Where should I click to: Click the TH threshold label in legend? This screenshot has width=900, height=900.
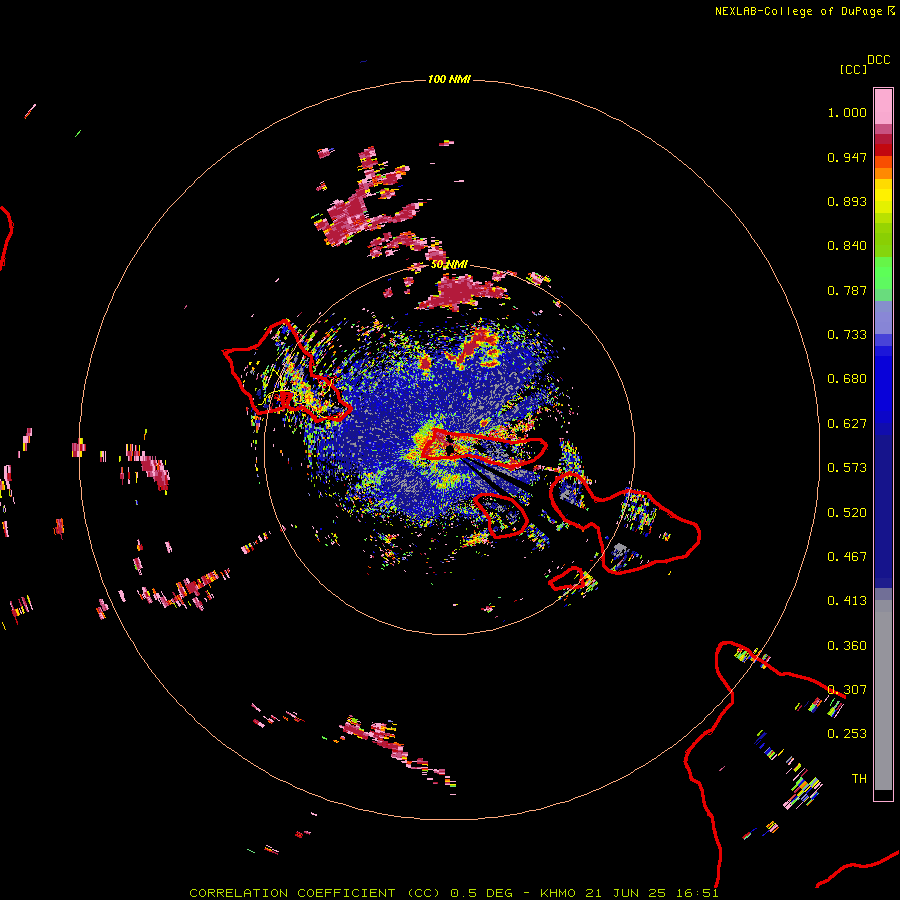[859, 779]
